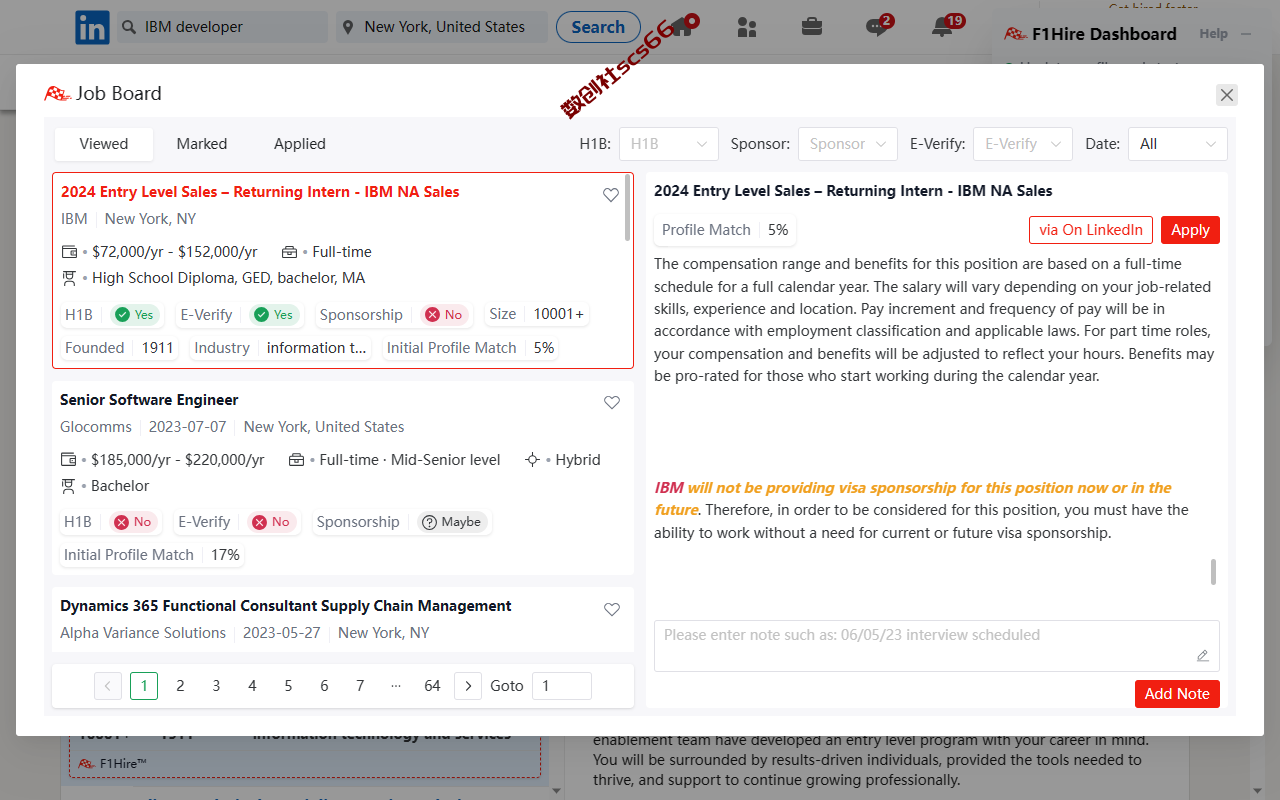Click the via On LinkedIn button
The width and height of the screenshot is (1280, 800).
pos(1091,230)
